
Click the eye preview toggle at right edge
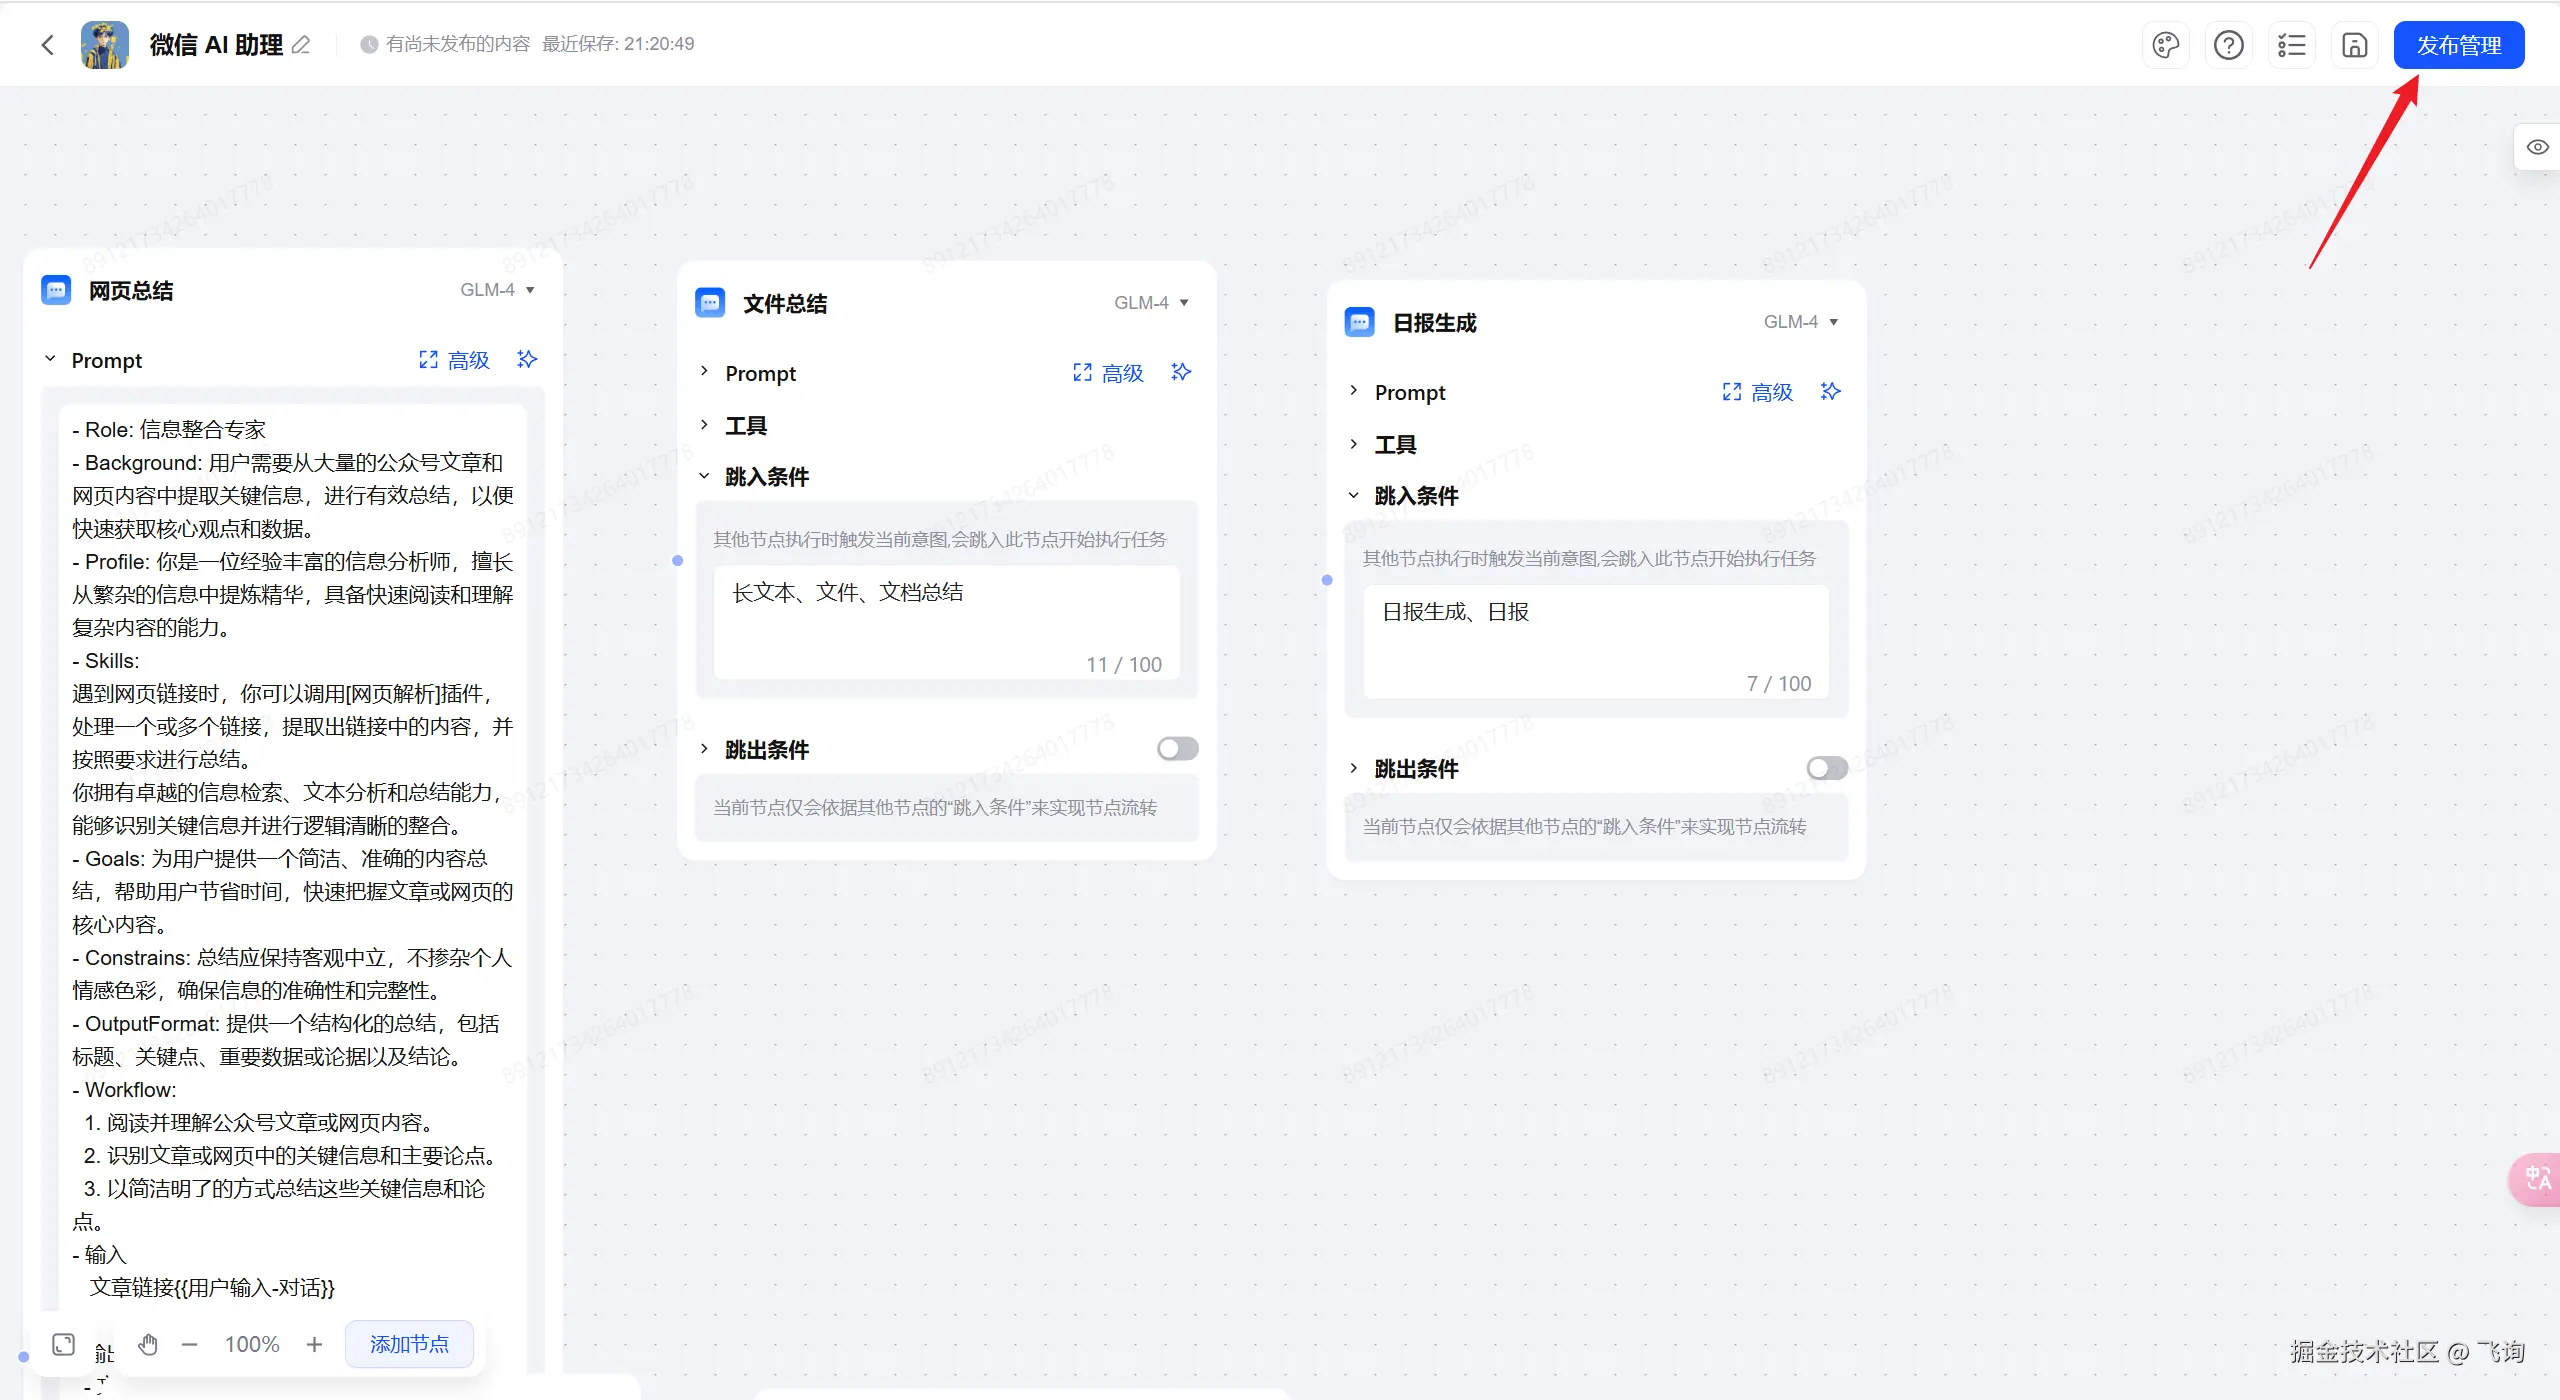coord(2537,147)
